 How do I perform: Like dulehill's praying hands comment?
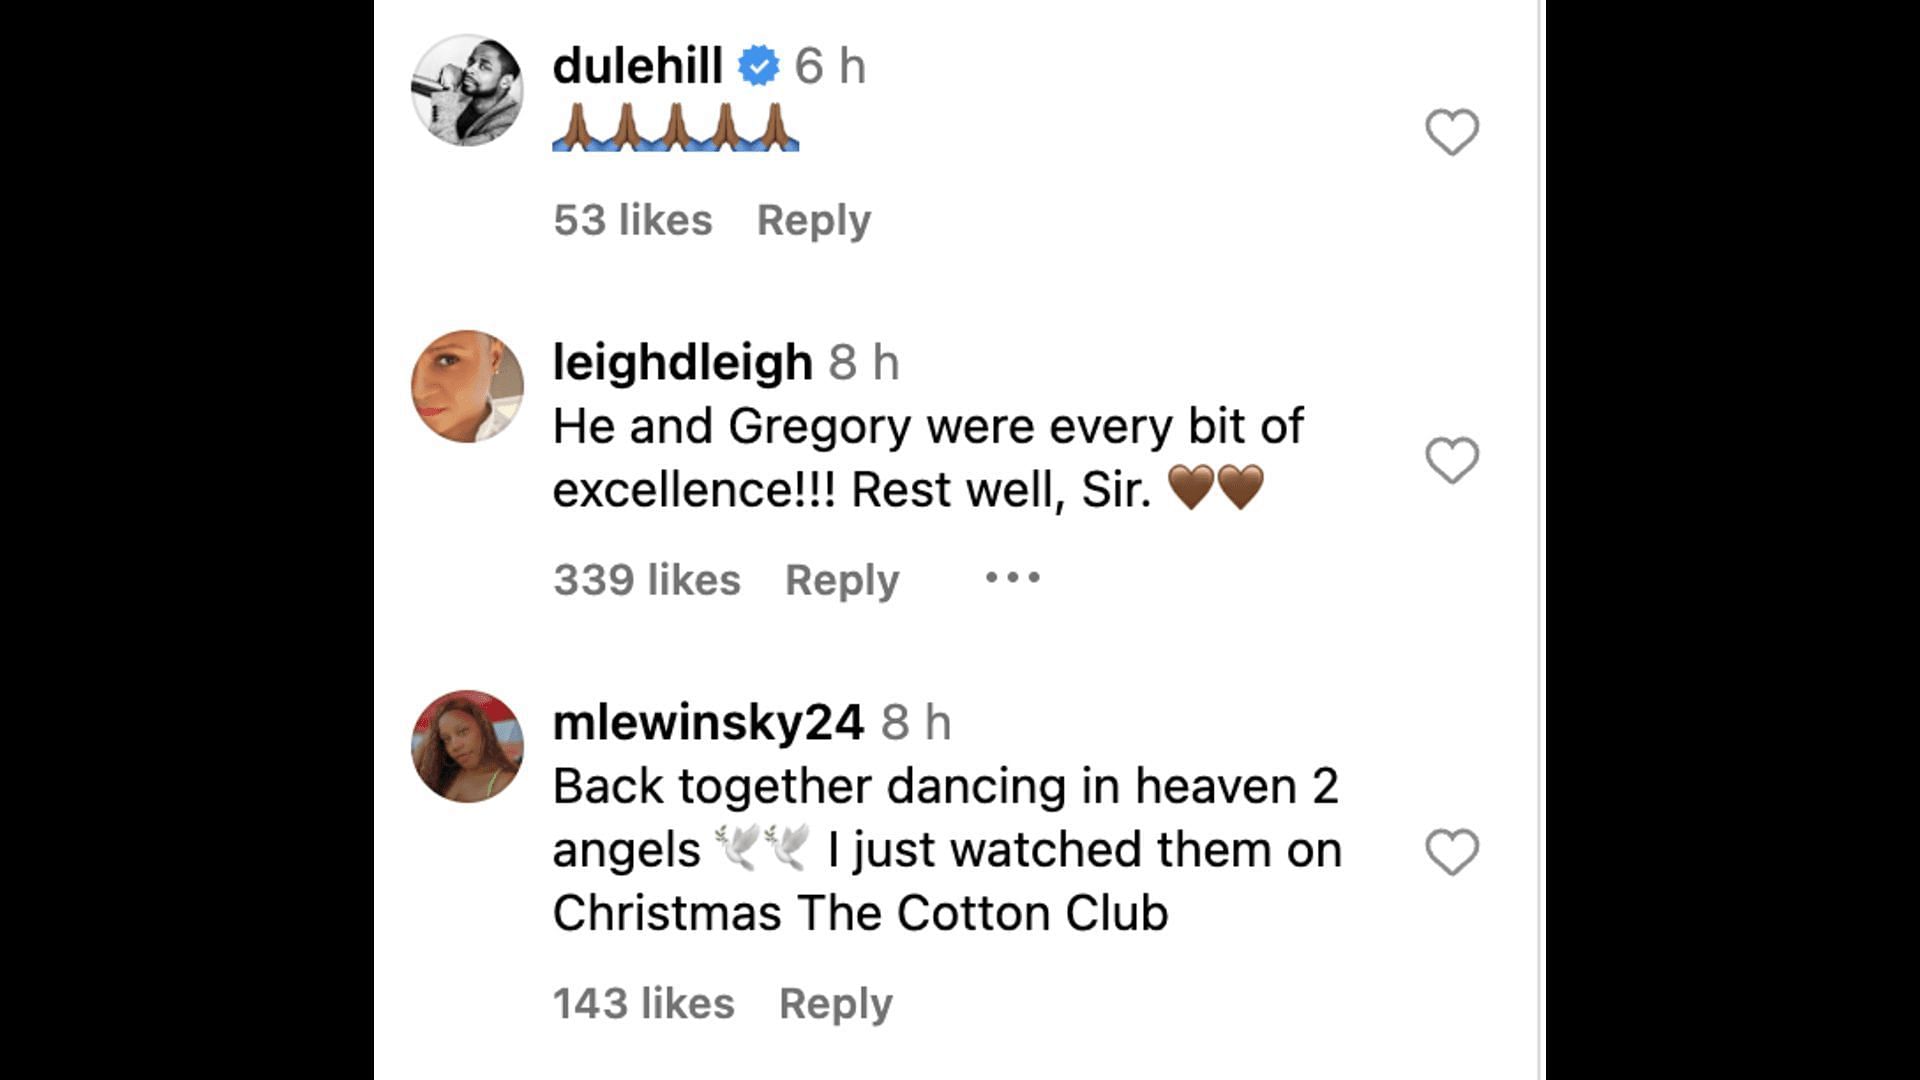(x=1452, y=132)
